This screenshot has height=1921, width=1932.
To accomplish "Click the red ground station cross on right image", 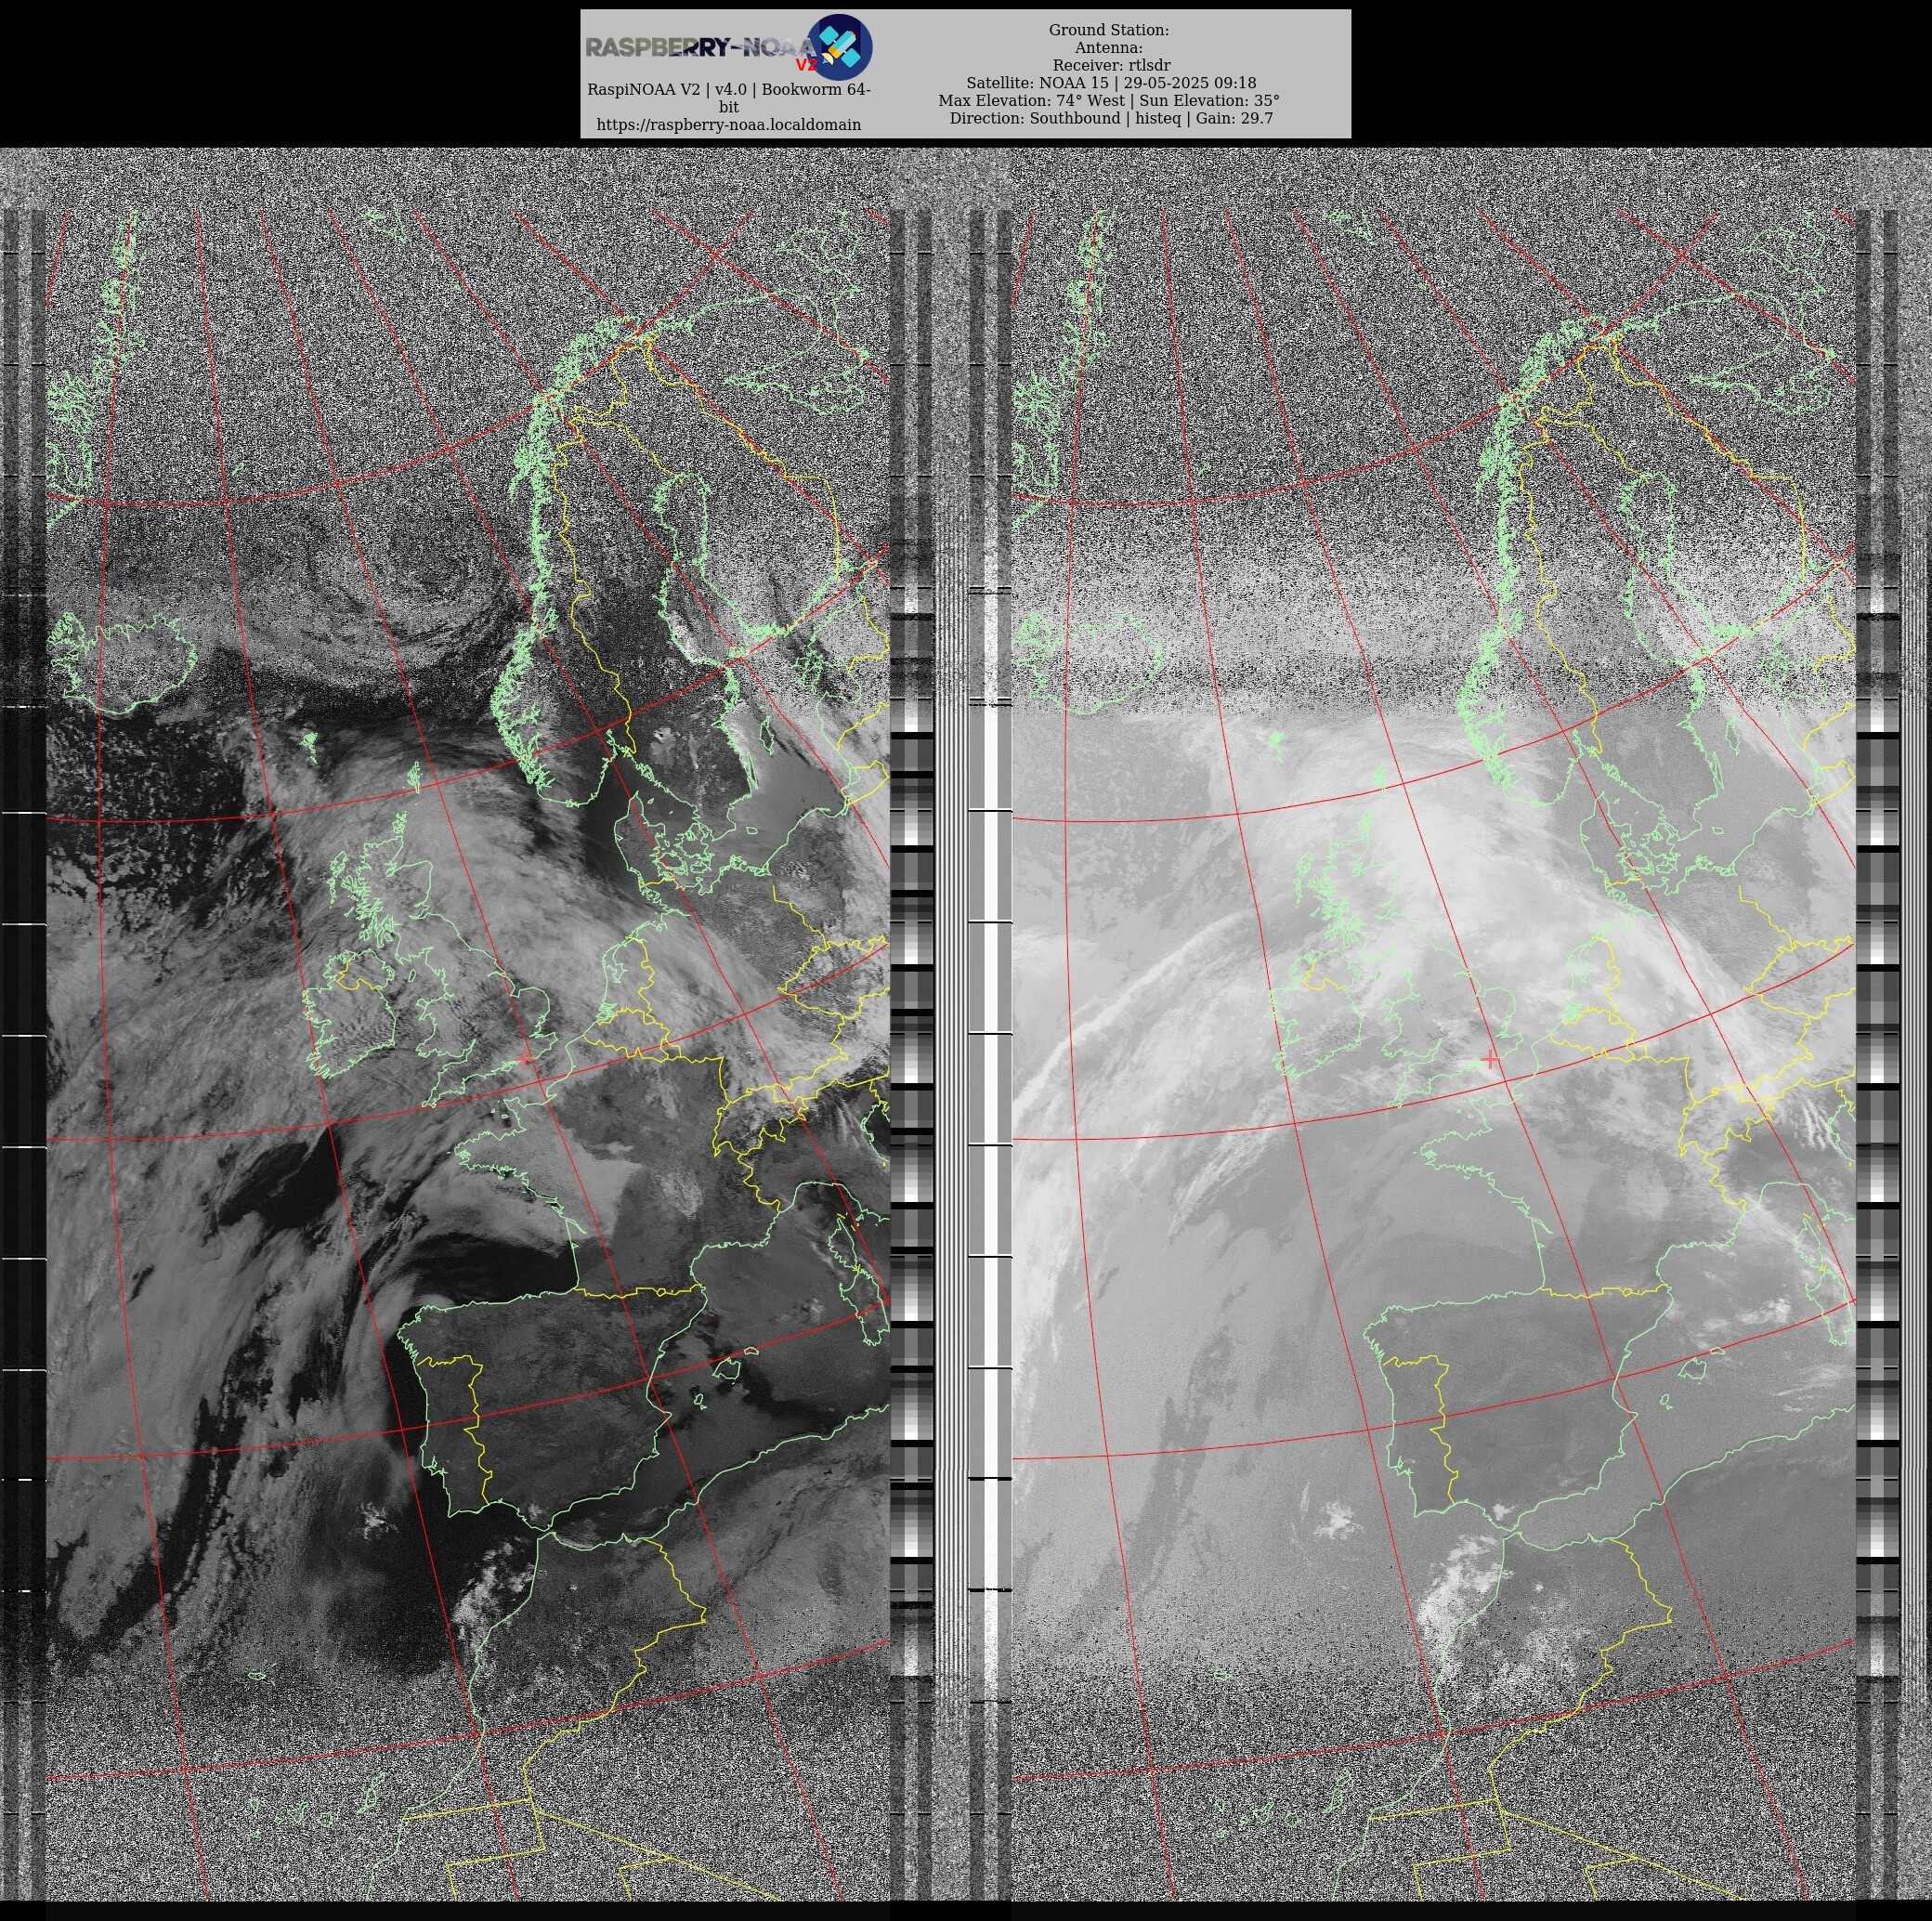I will tap(1490, 1060).
